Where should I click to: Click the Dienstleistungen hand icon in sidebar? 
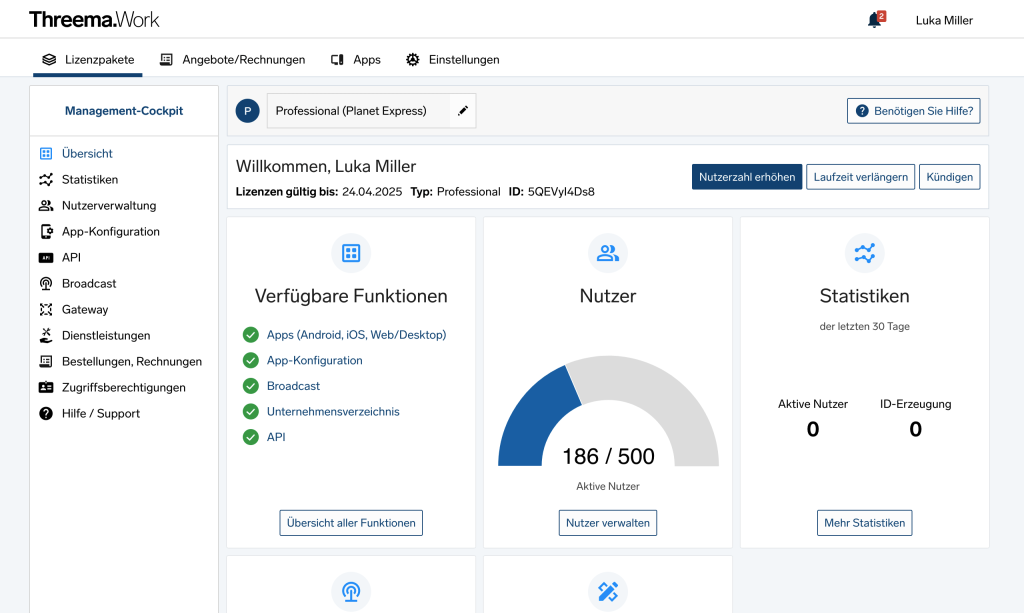(x=46, y=336)
